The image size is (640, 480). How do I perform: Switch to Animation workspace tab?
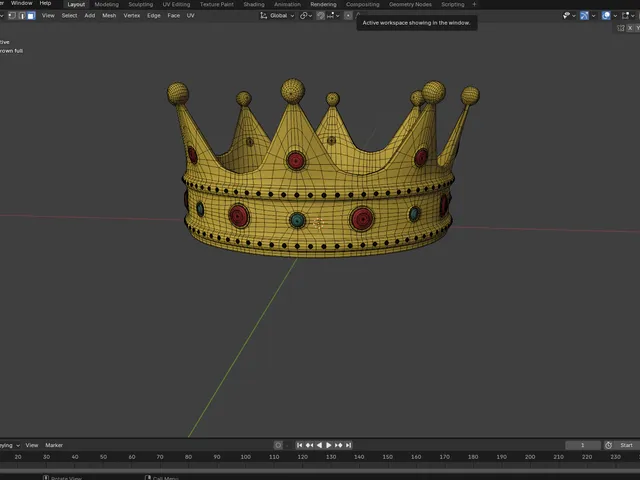point(287,4)
